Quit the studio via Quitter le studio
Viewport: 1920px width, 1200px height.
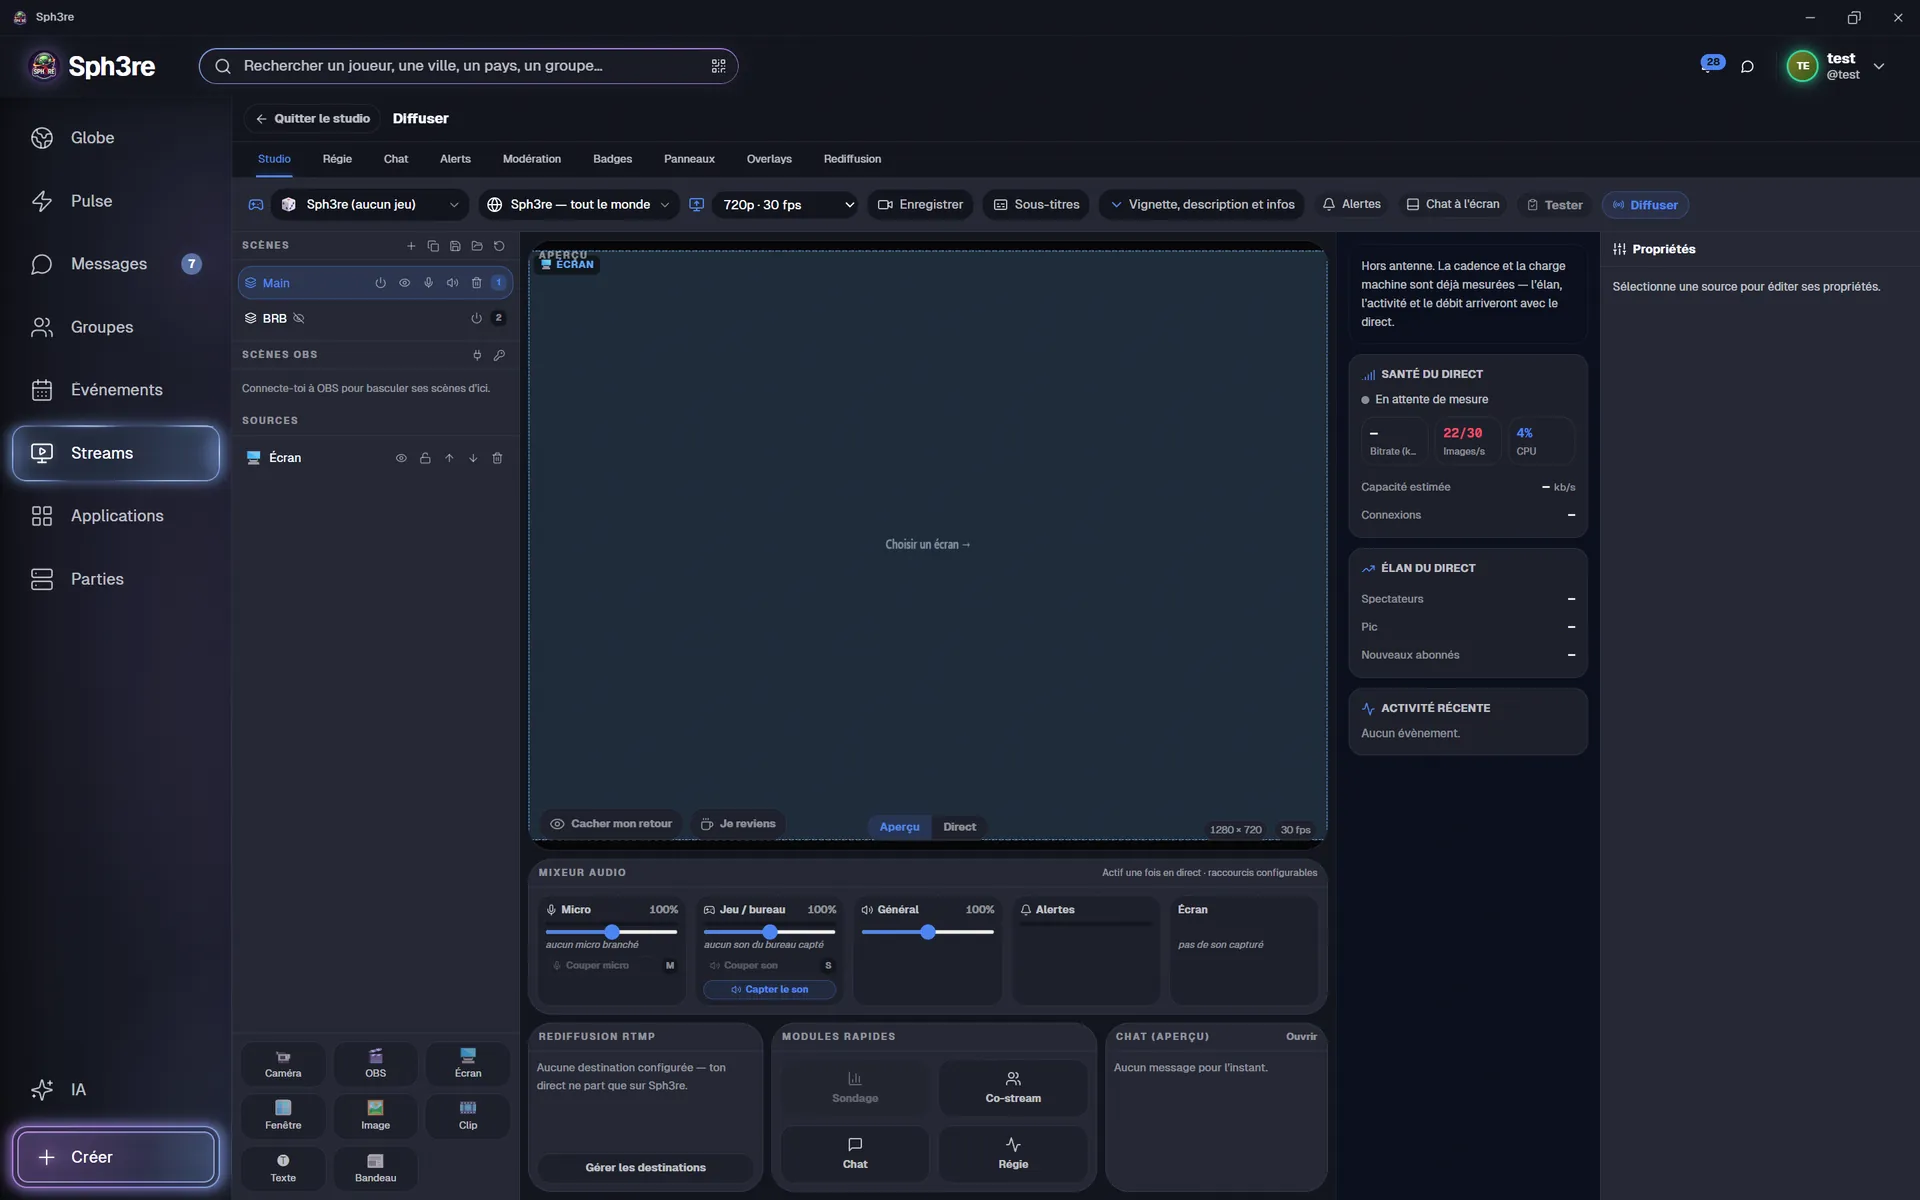pos(313,119)
